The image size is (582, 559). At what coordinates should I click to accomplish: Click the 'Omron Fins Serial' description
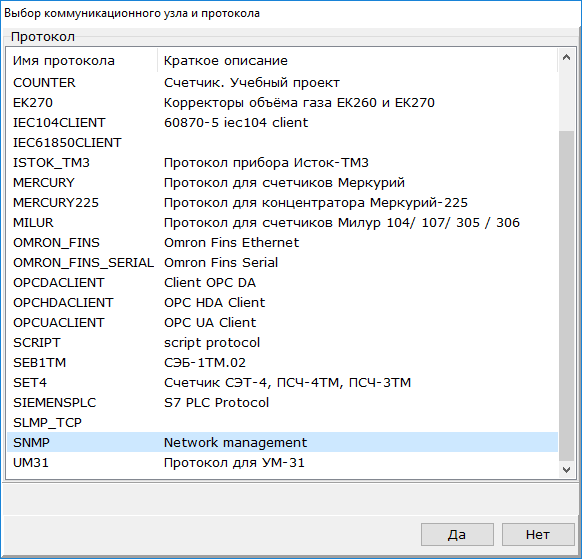(x=221, y=263)
